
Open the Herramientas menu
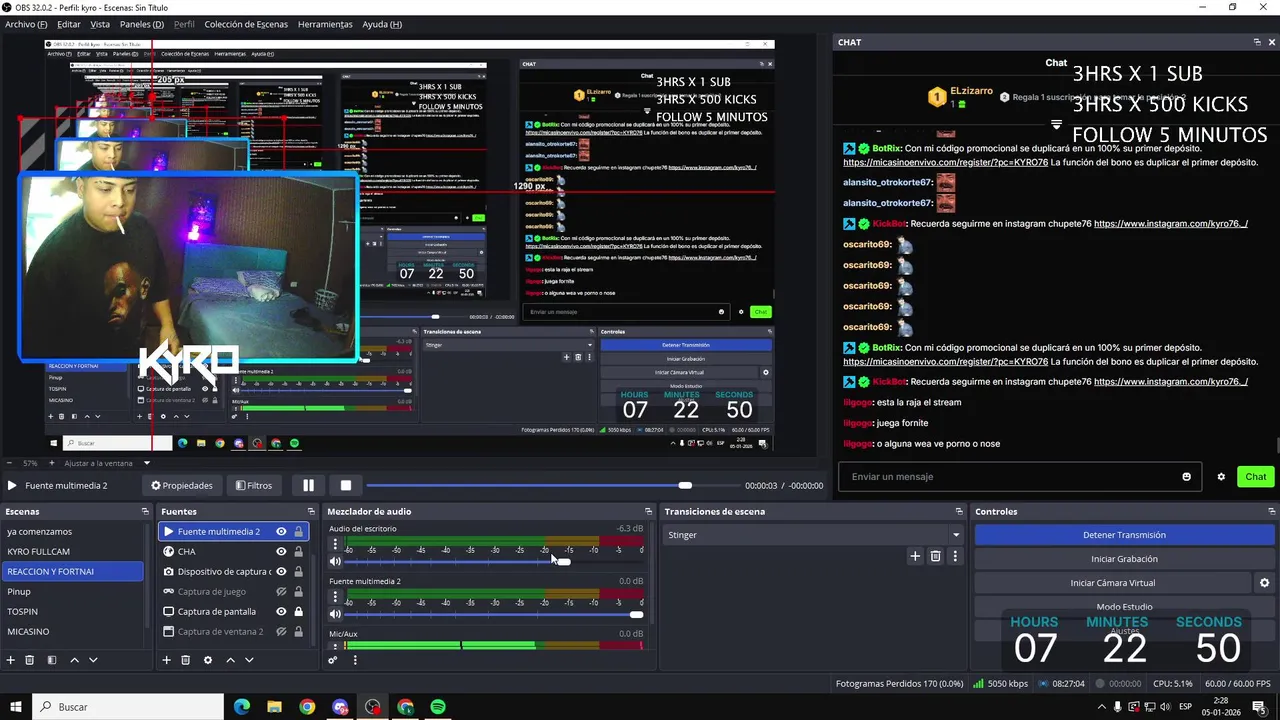pos(325,24)
